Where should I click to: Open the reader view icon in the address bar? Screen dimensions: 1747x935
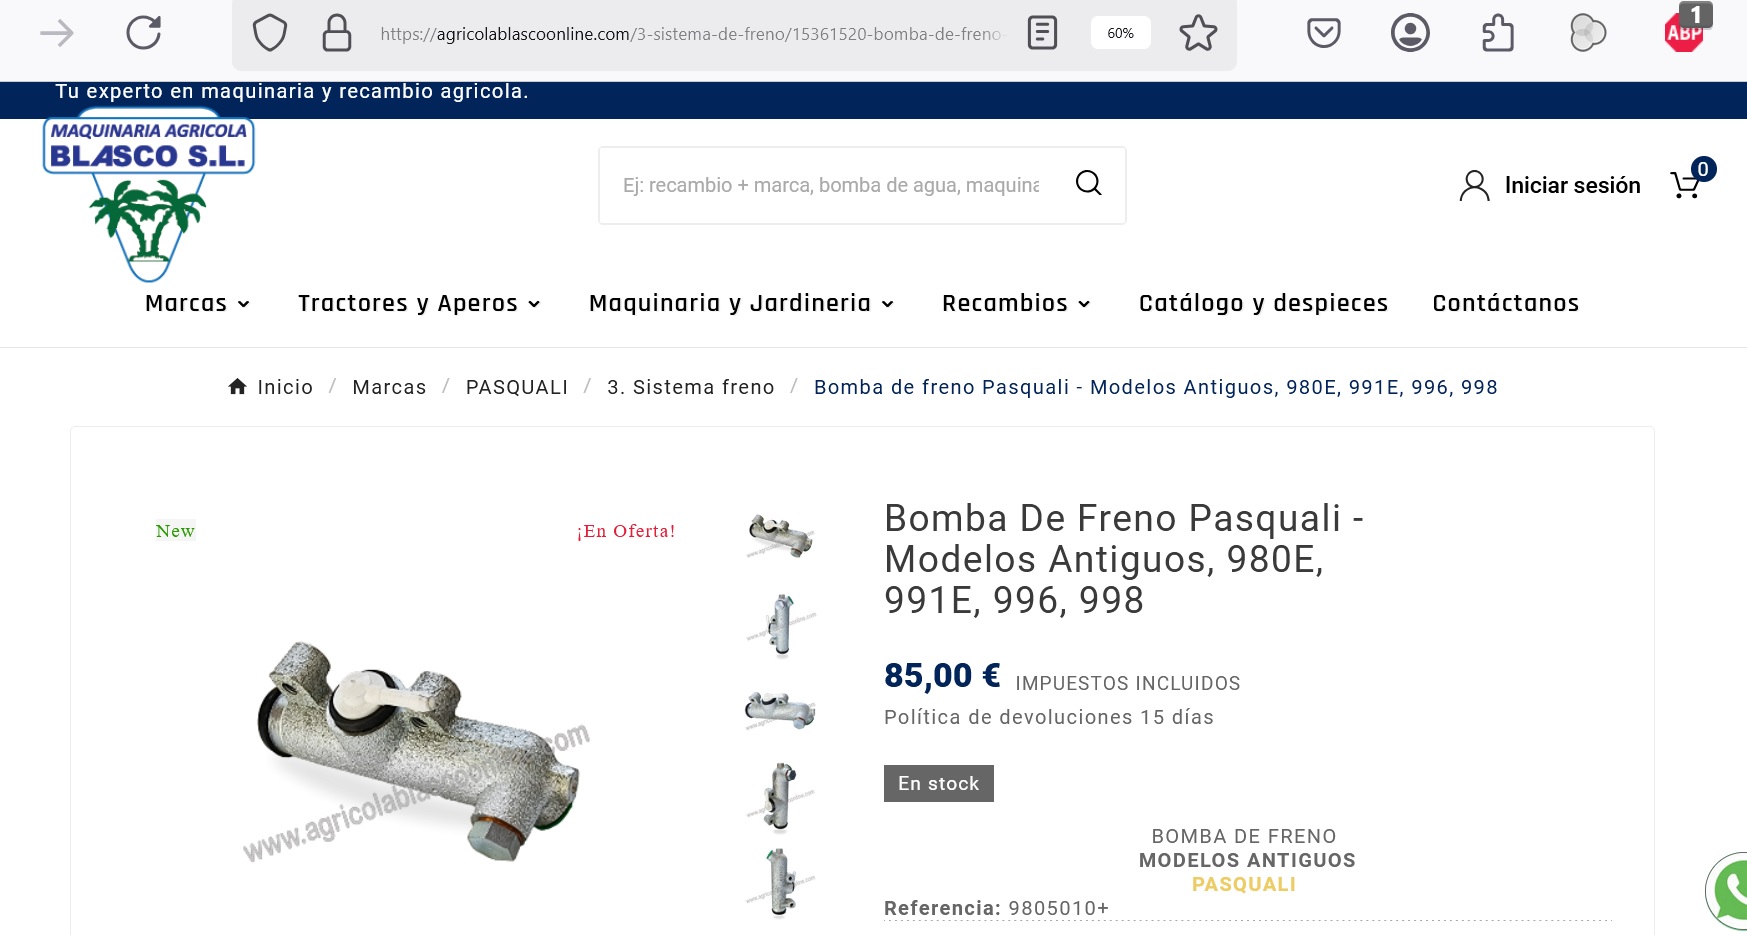point(1042,33)
